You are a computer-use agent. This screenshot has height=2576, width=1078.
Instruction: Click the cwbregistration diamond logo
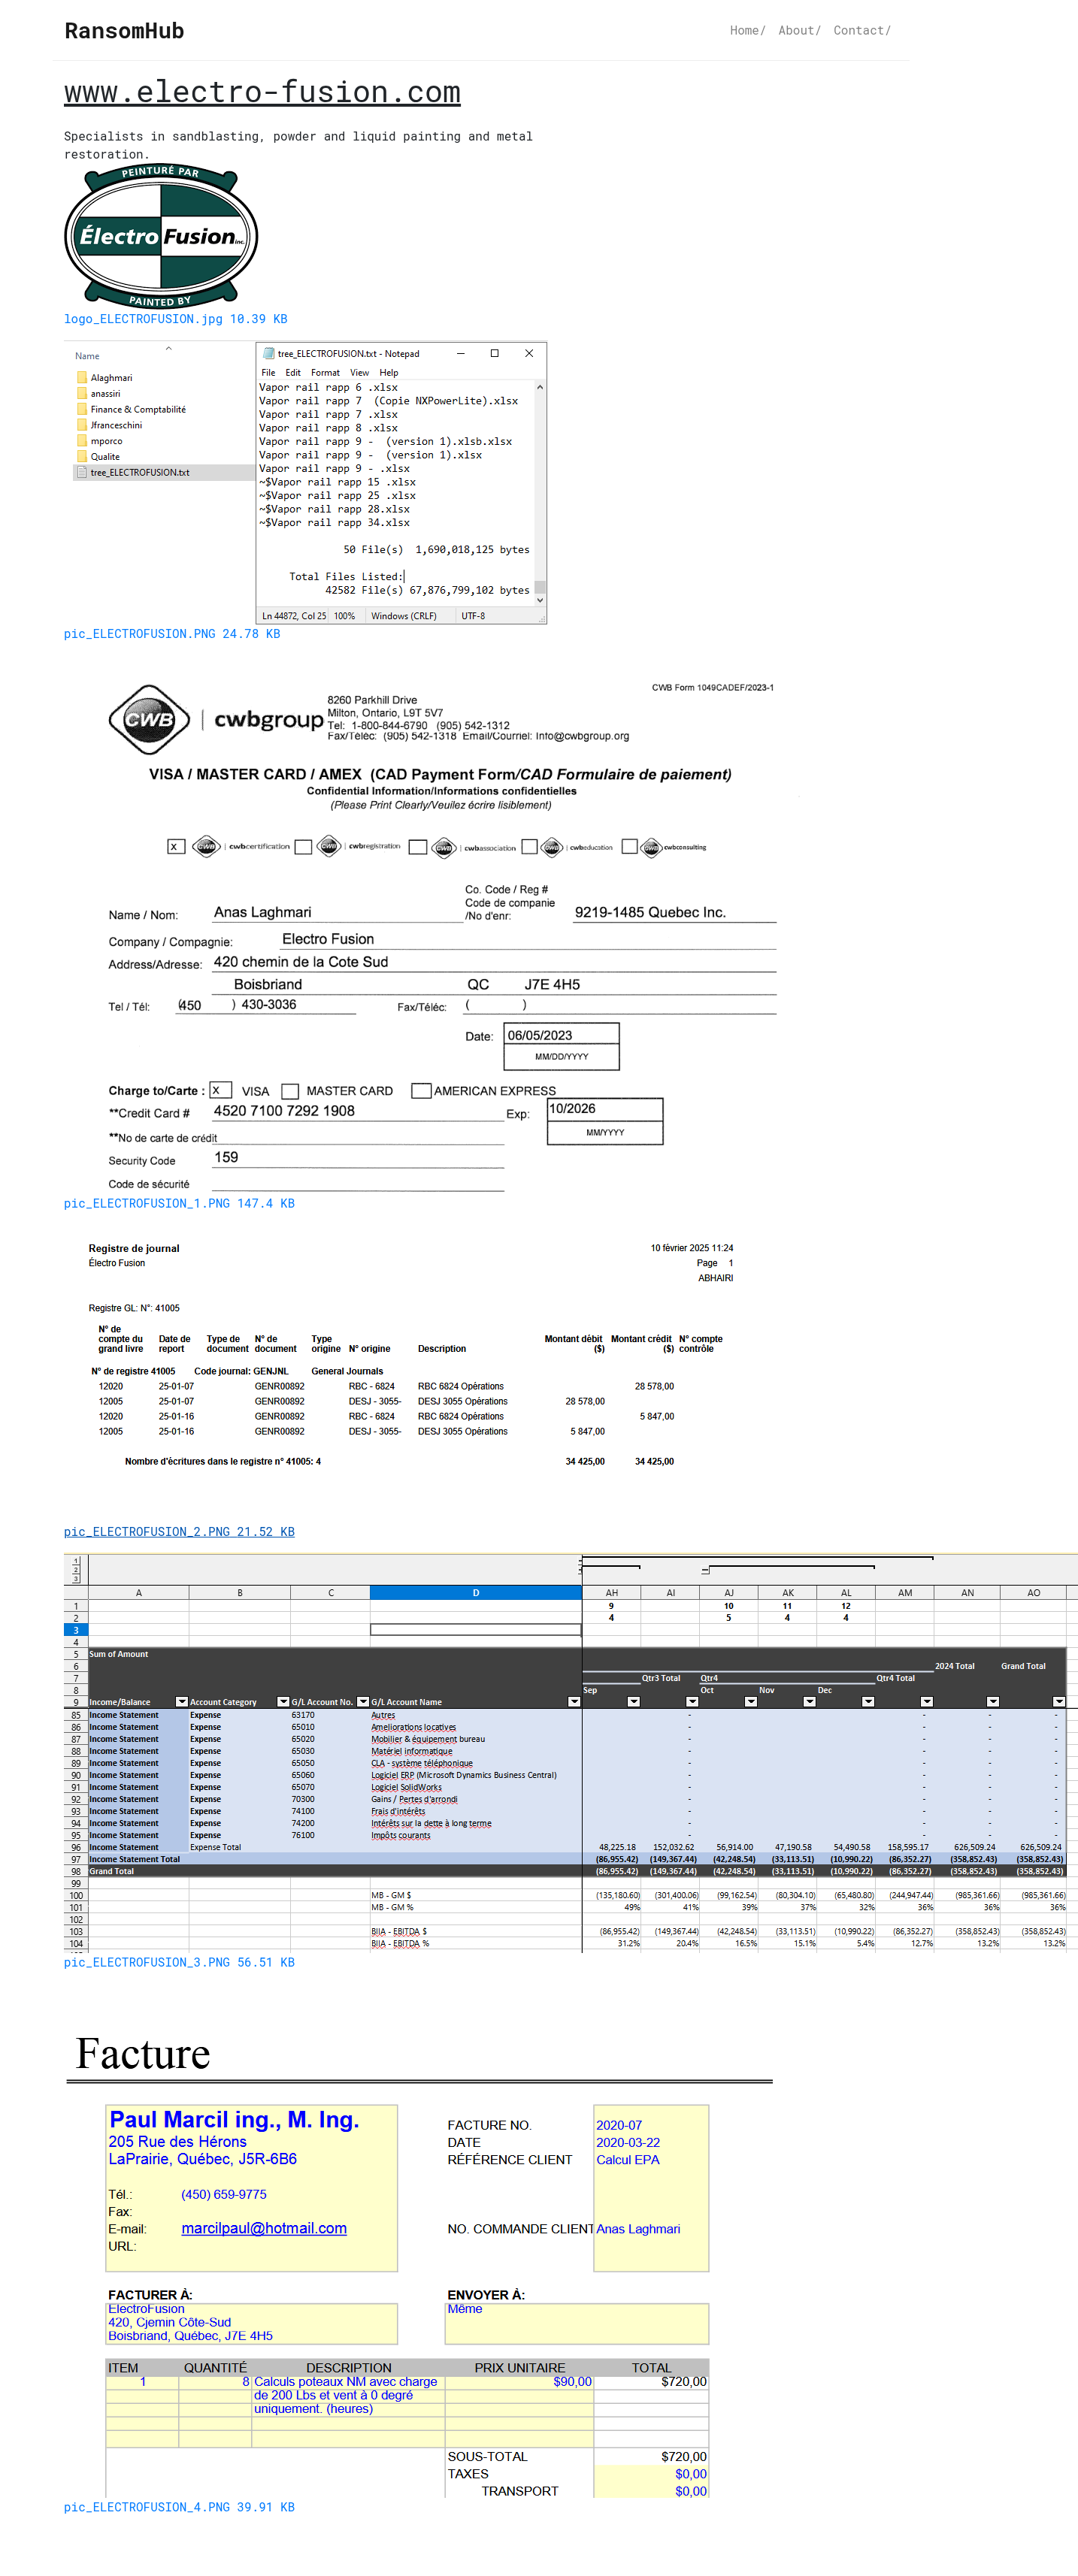tap(328, 846)
